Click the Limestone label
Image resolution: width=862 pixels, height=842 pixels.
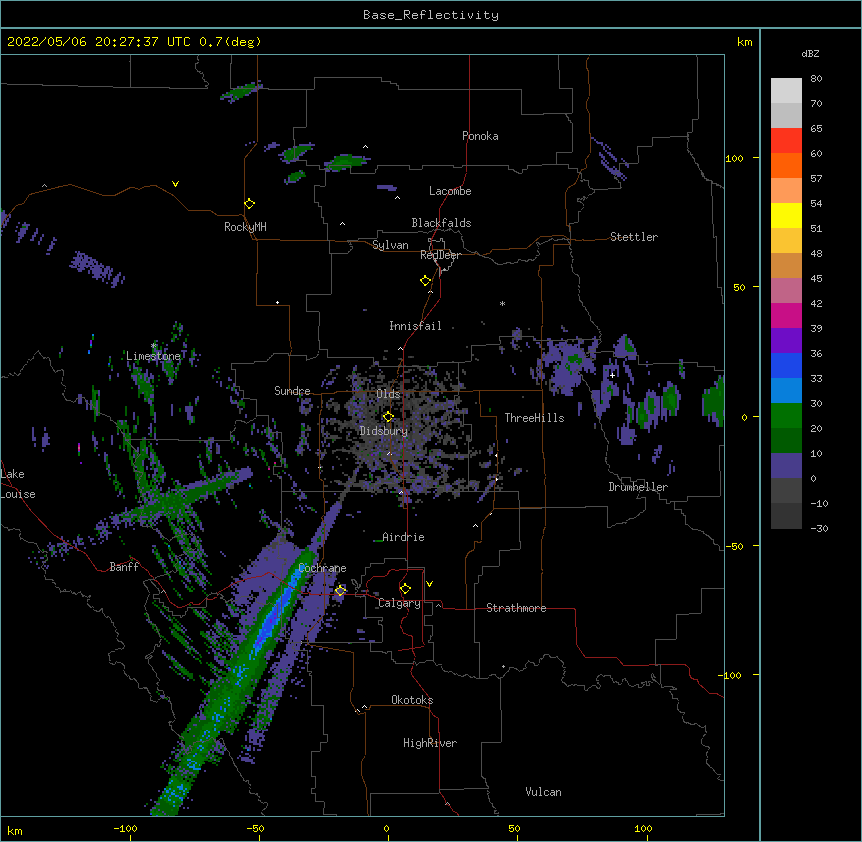click(x=153, y=356)
